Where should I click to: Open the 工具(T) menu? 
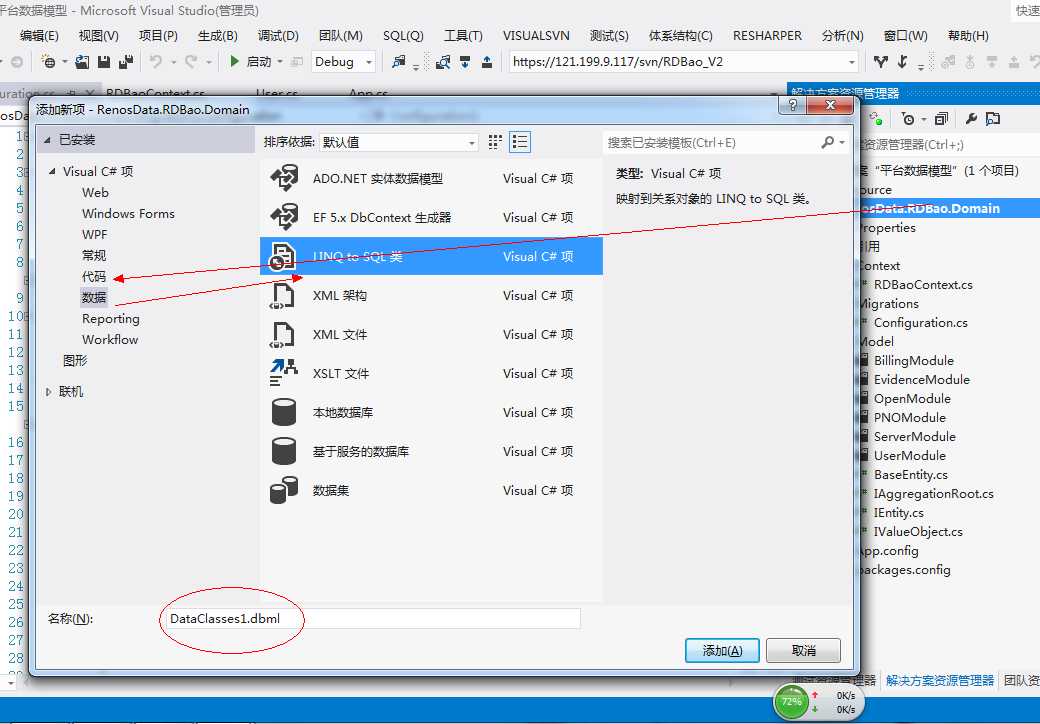click(x=463, y=36)
